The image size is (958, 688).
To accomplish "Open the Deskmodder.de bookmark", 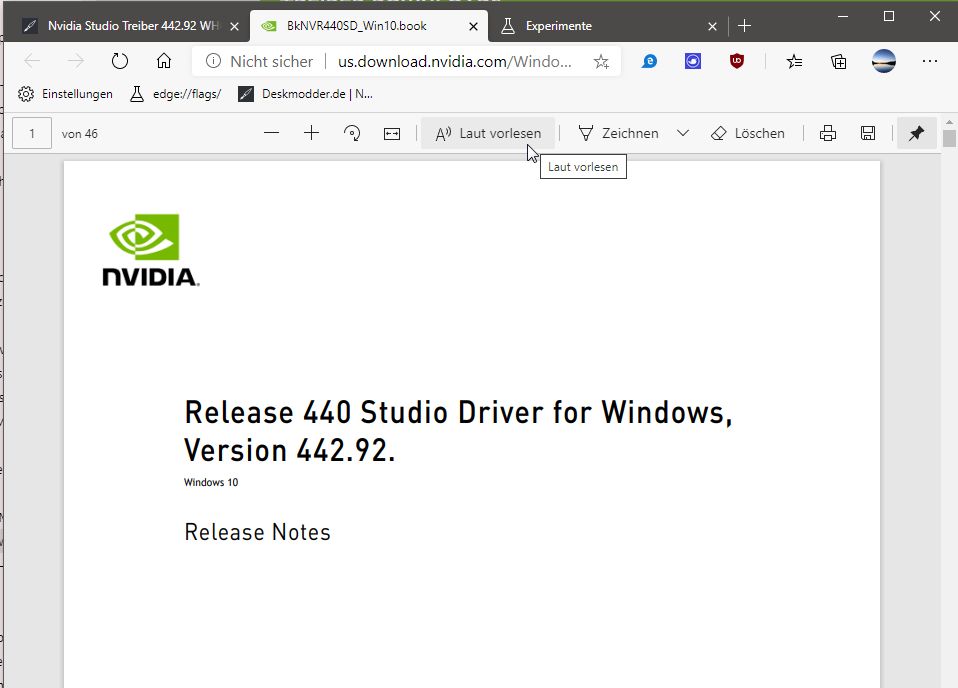I will coord(305,94).
